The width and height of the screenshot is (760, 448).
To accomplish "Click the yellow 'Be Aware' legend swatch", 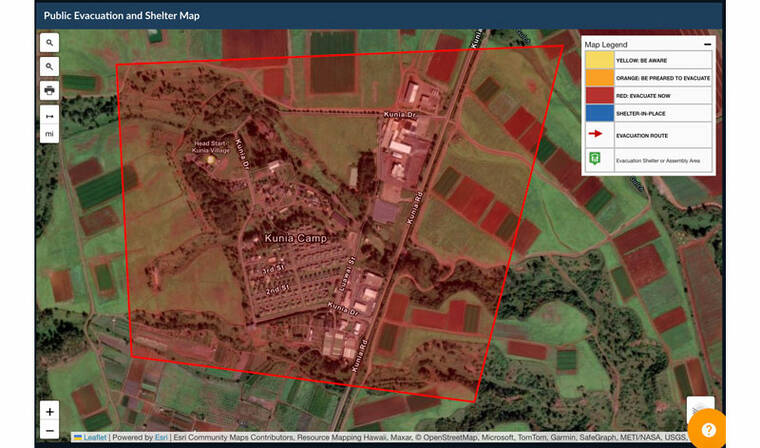I will pyautogui.click(x=598, y=61).
